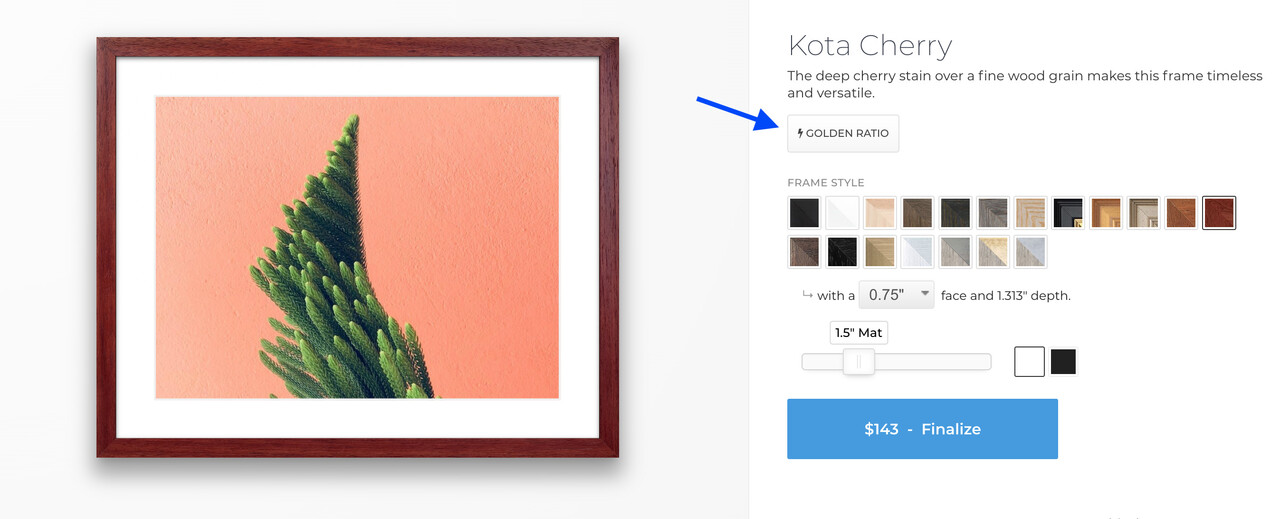Open the 0.75" frame face width dropdown

coord(897,295)
